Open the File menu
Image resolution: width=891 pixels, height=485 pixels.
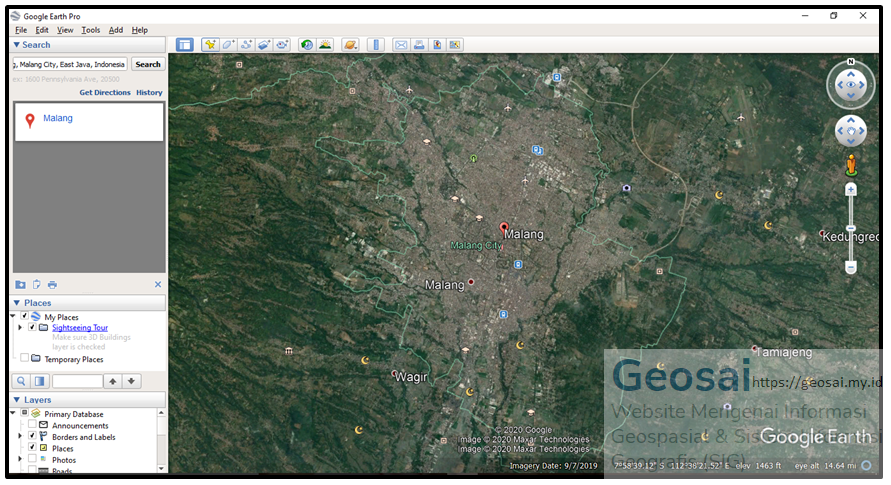[x=21, y=30]
